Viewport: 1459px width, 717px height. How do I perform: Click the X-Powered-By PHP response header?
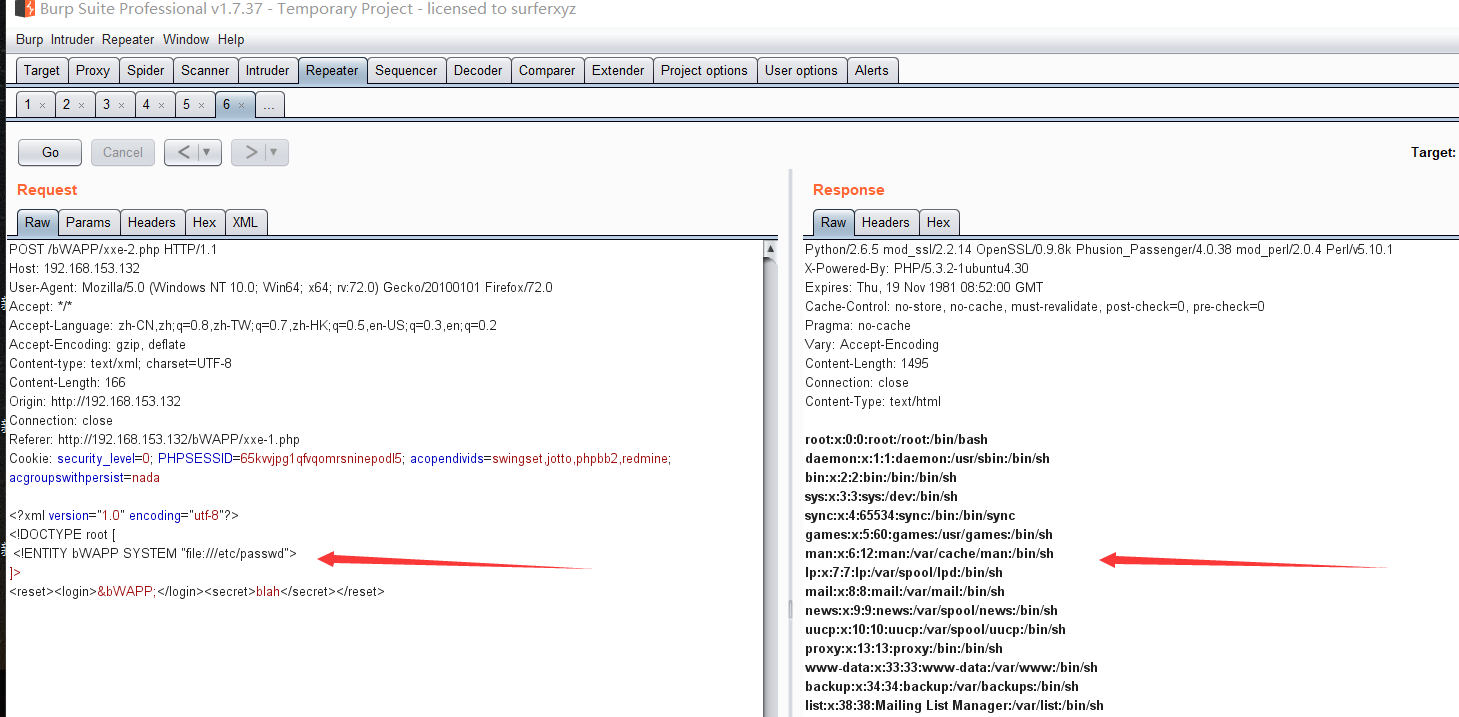click(917, 268)
